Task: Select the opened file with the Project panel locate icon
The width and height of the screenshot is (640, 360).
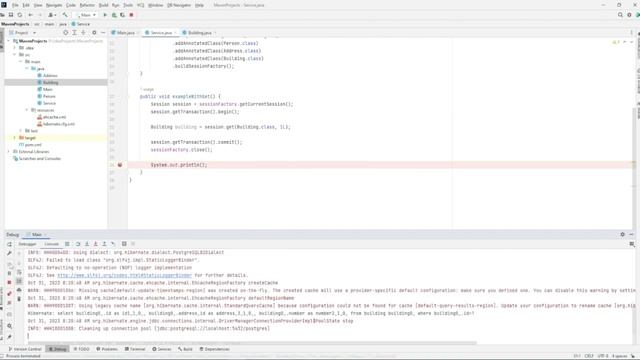Action: (65, 32)
